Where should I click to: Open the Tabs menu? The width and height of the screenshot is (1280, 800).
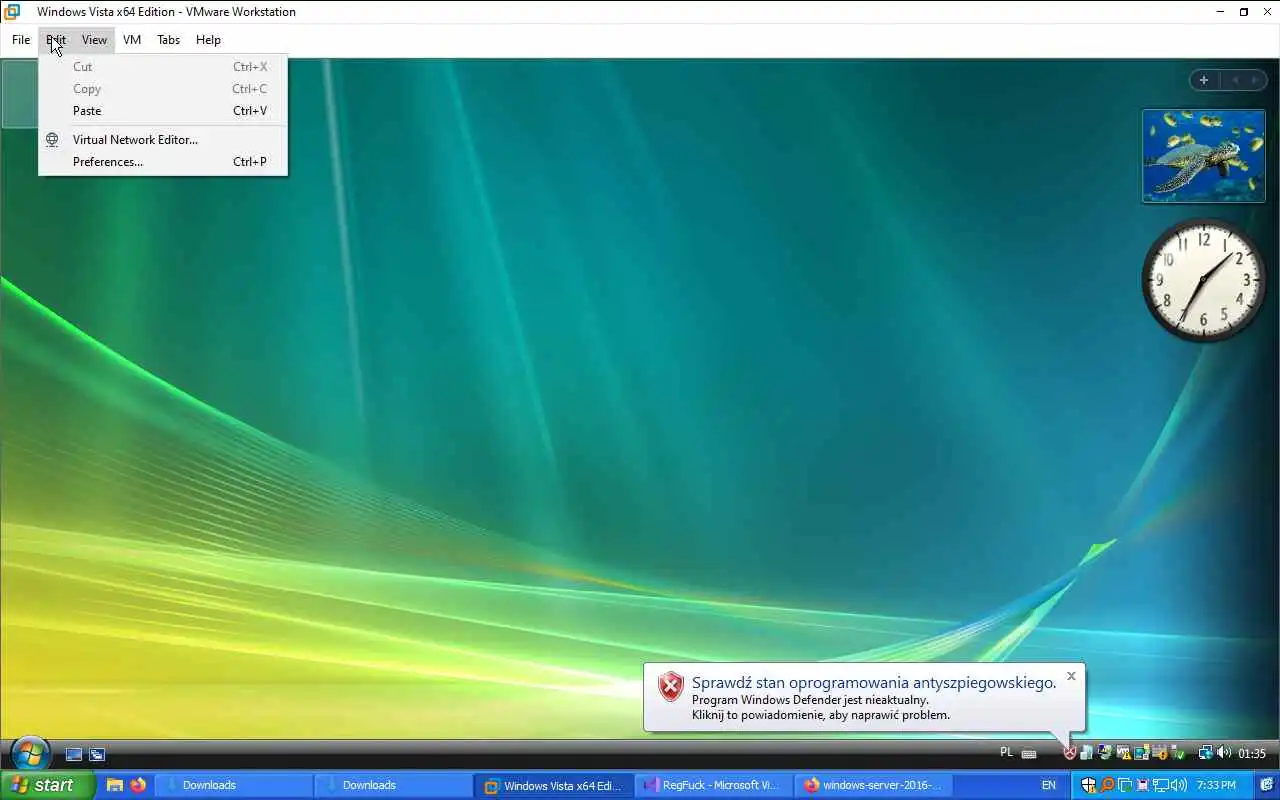[x=168, y=40]
